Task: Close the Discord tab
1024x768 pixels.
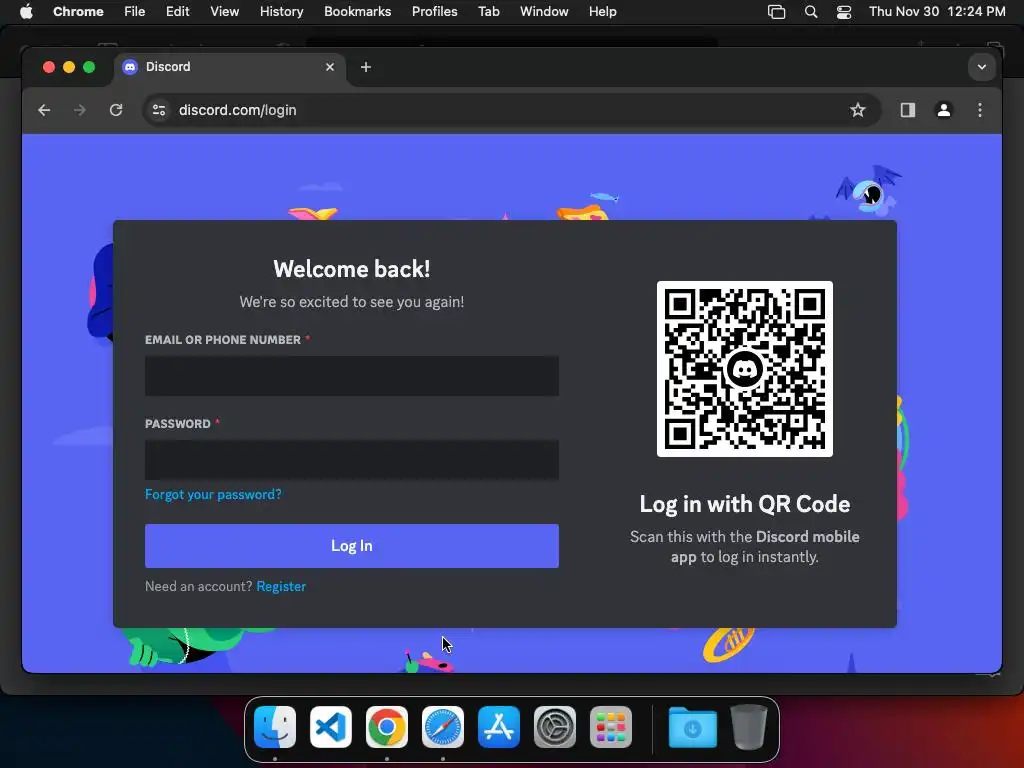Action: [330, 67]
